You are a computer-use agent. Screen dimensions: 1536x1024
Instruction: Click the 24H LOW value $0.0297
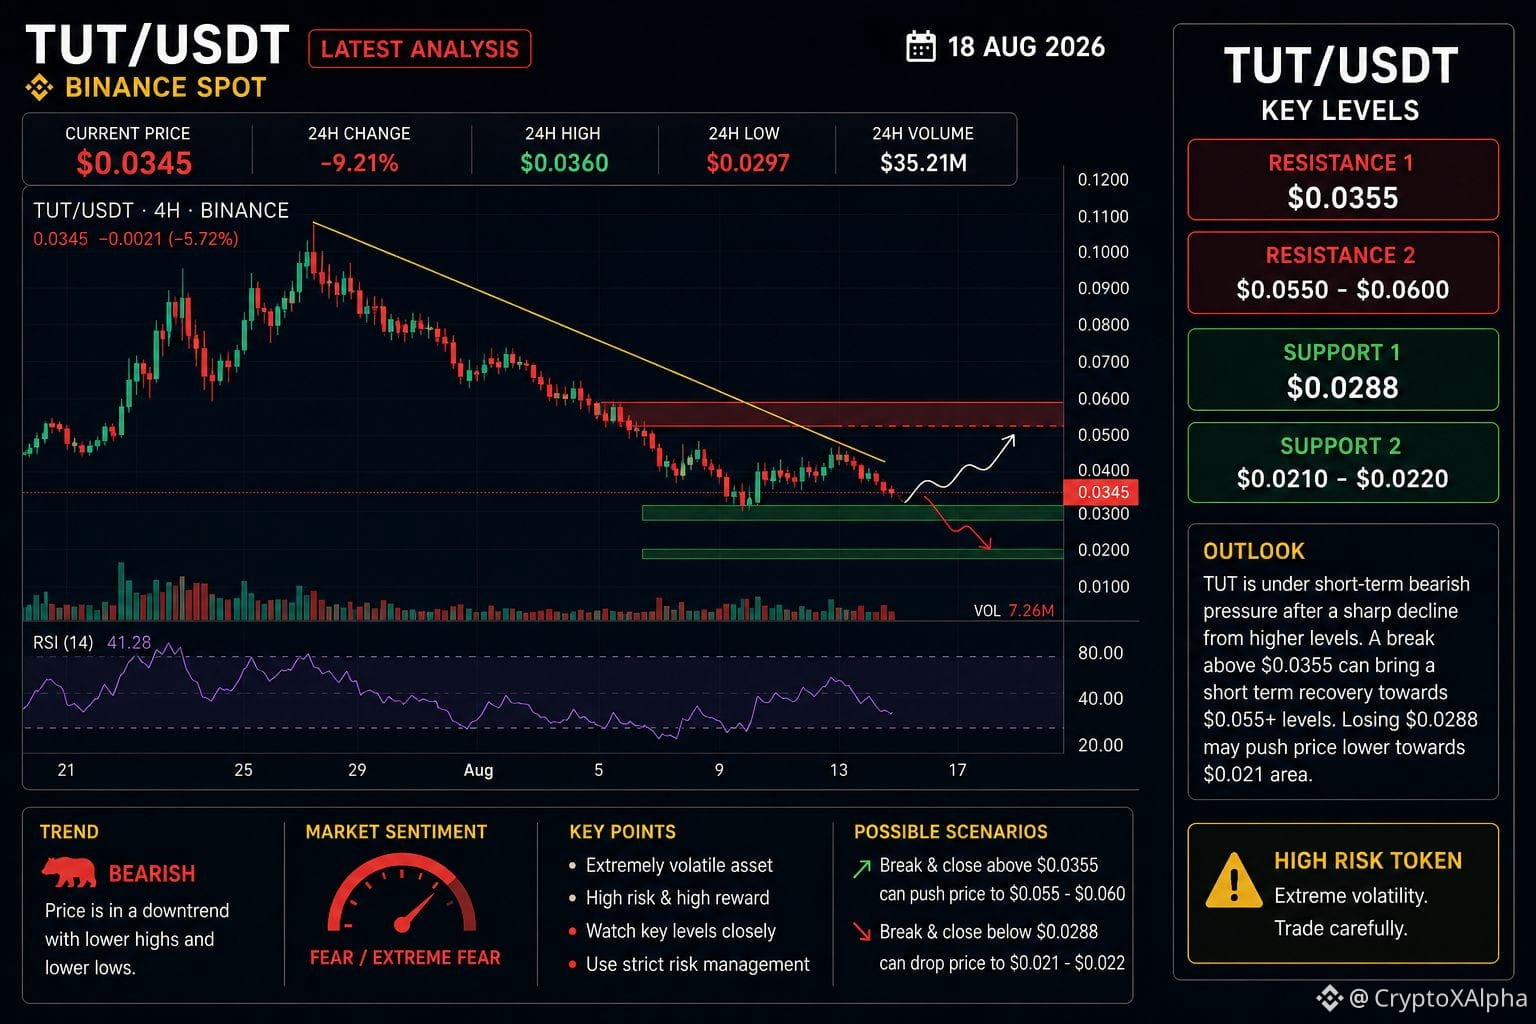[x=748, y=163]
